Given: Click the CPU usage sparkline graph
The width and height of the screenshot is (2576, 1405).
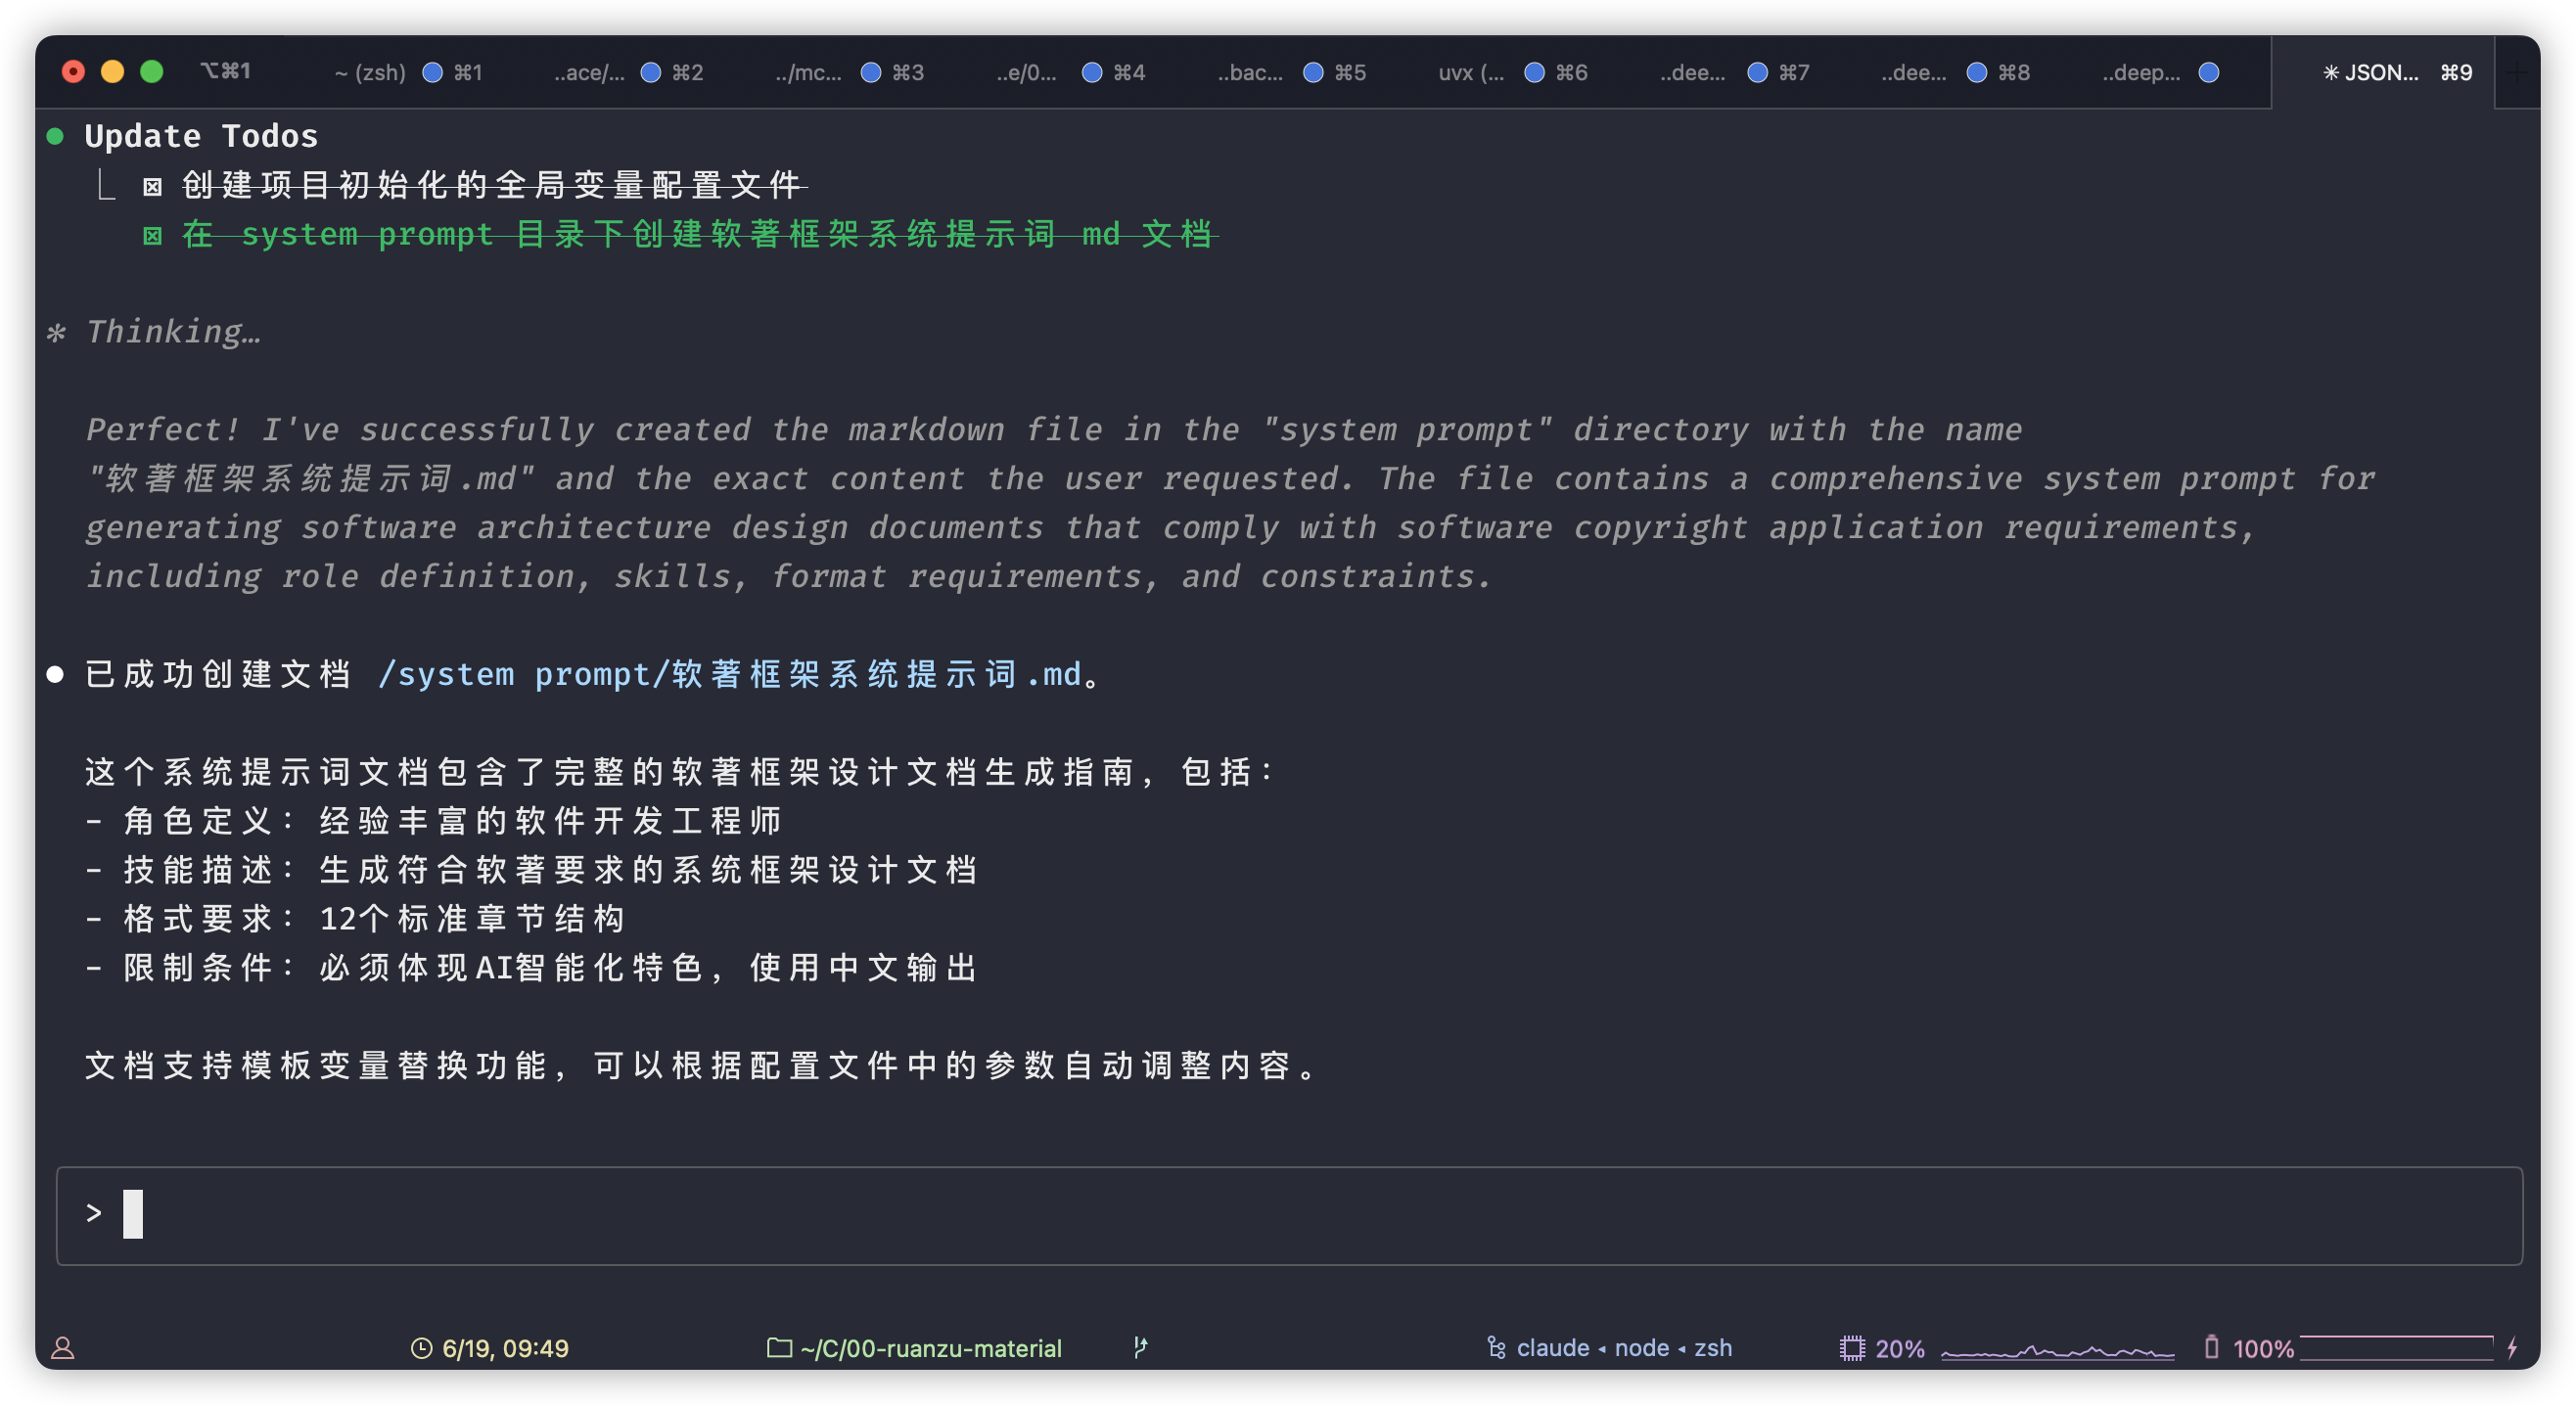Looking at the screenshot, I should click(2057, 1350).
